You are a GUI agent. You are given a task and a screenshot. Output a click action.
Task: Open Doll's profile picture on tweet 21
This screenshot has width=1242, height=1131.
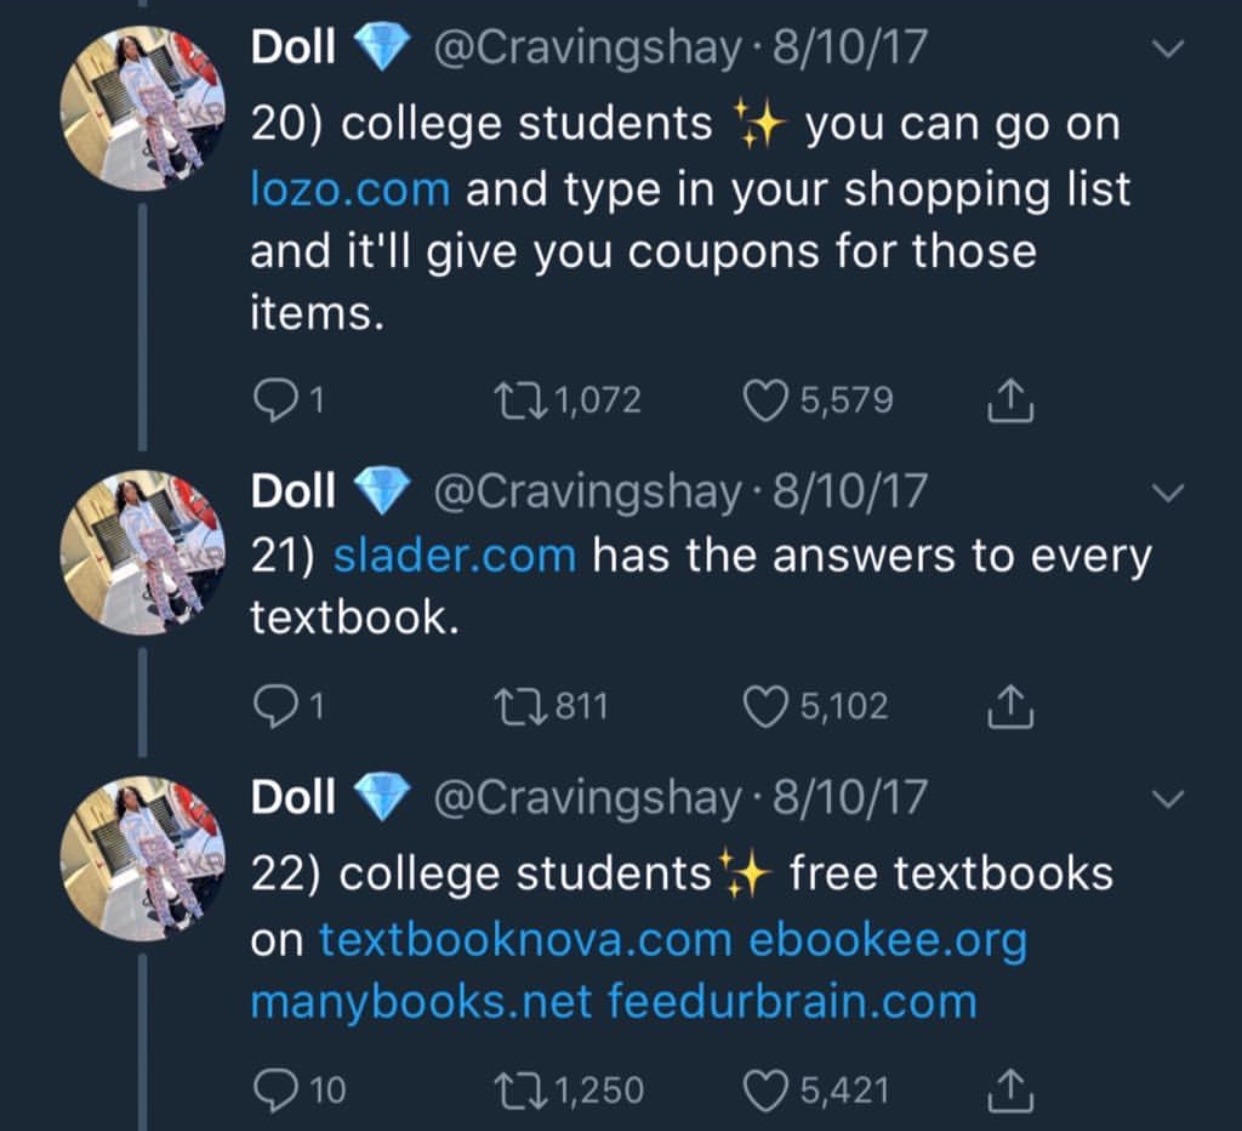[x=141, y=552]
